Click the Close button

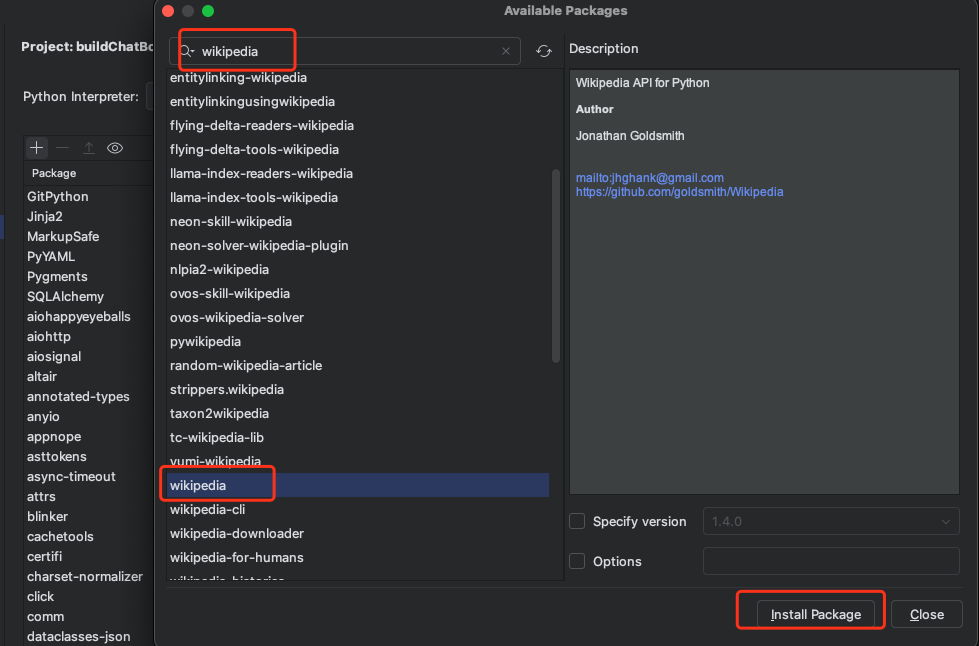pos(927,614)
